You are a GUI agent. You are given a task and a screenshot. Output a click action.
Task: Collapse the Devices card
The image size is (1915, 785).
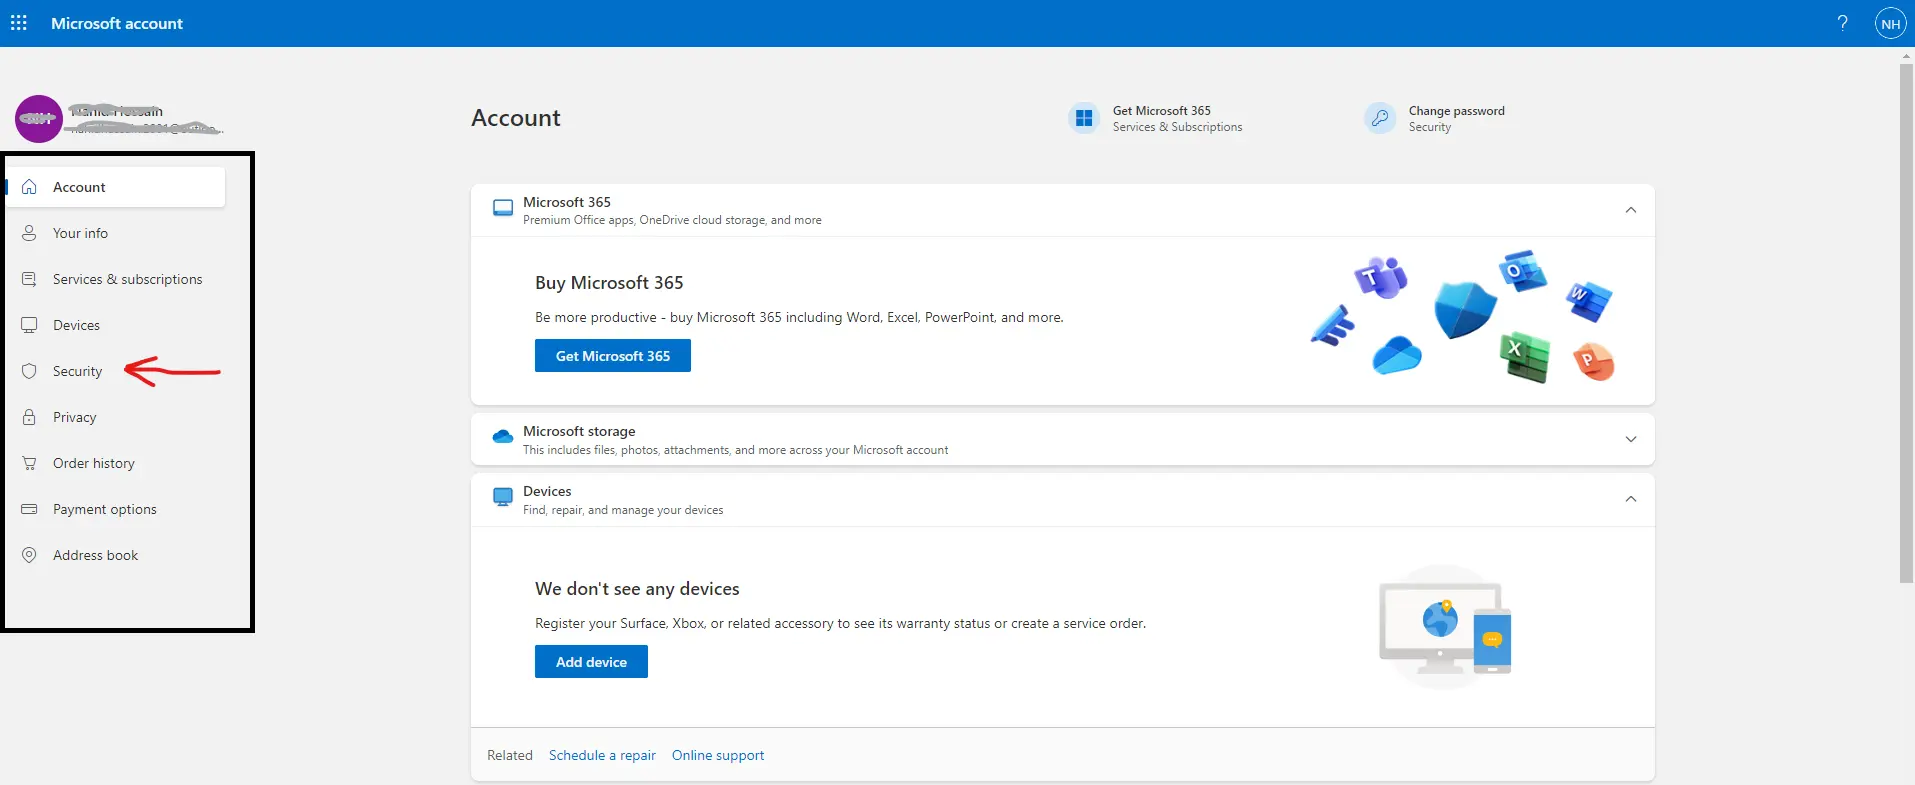(x=1631, y=499)
